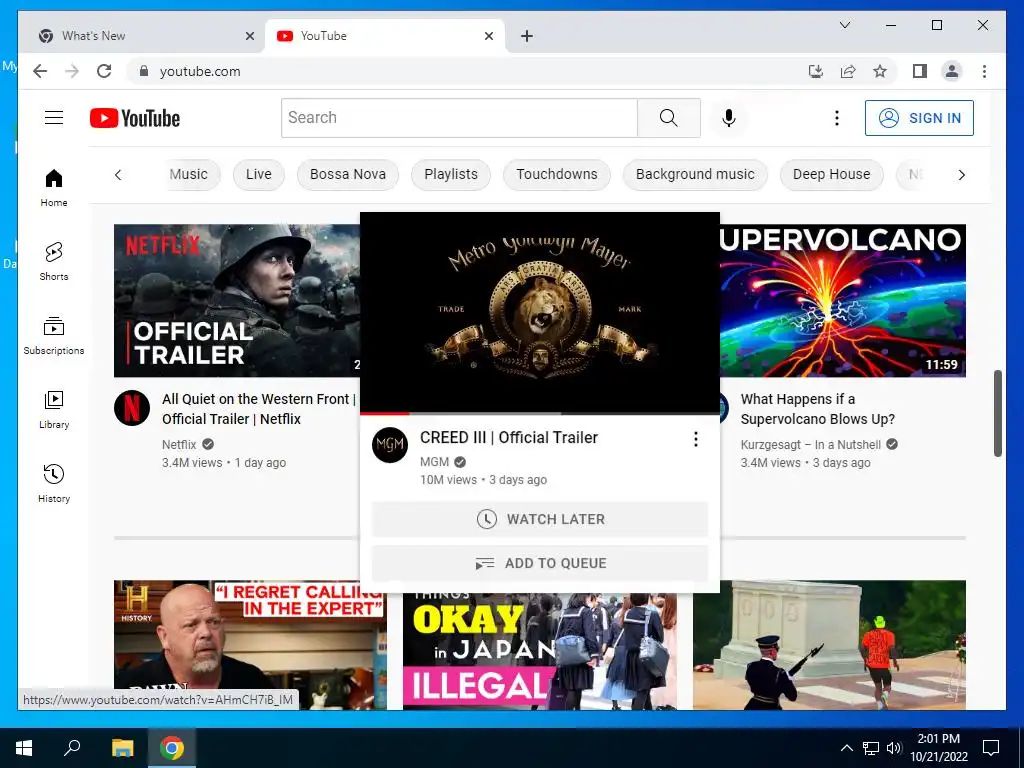Open the YouTube hamburger guide menu
Image resolution: width=1024 pixels, height=768 pixels.
coord(54,118)
